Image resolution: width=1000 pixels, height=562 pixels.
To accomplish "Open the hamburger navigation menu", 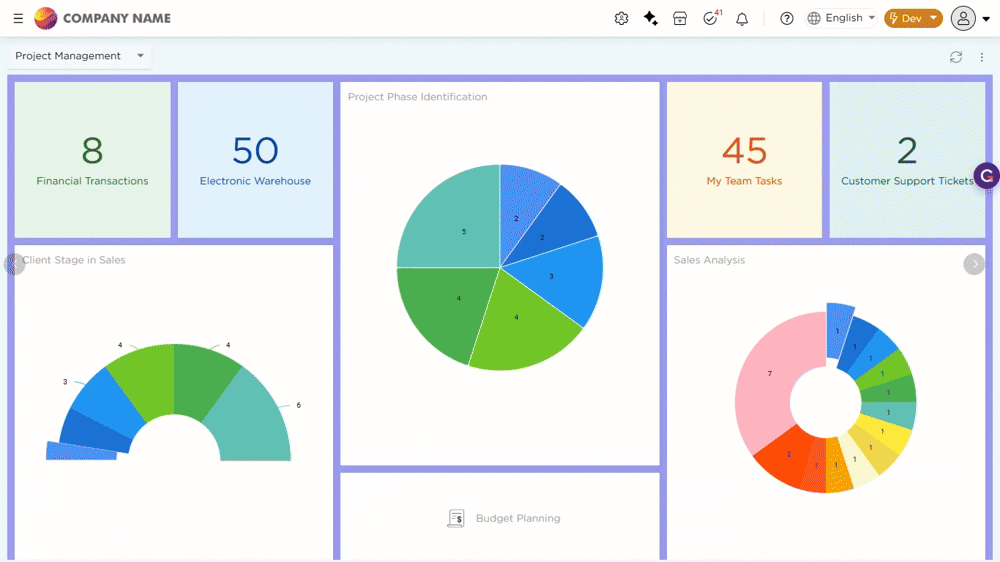I will coord(18,18).
